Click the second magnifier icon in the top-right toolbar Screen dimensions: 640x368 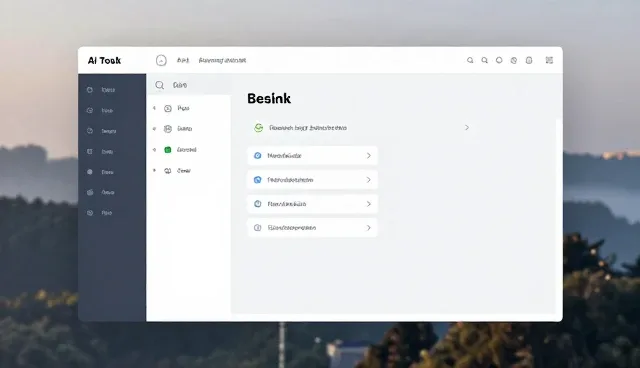coord(484,60)
